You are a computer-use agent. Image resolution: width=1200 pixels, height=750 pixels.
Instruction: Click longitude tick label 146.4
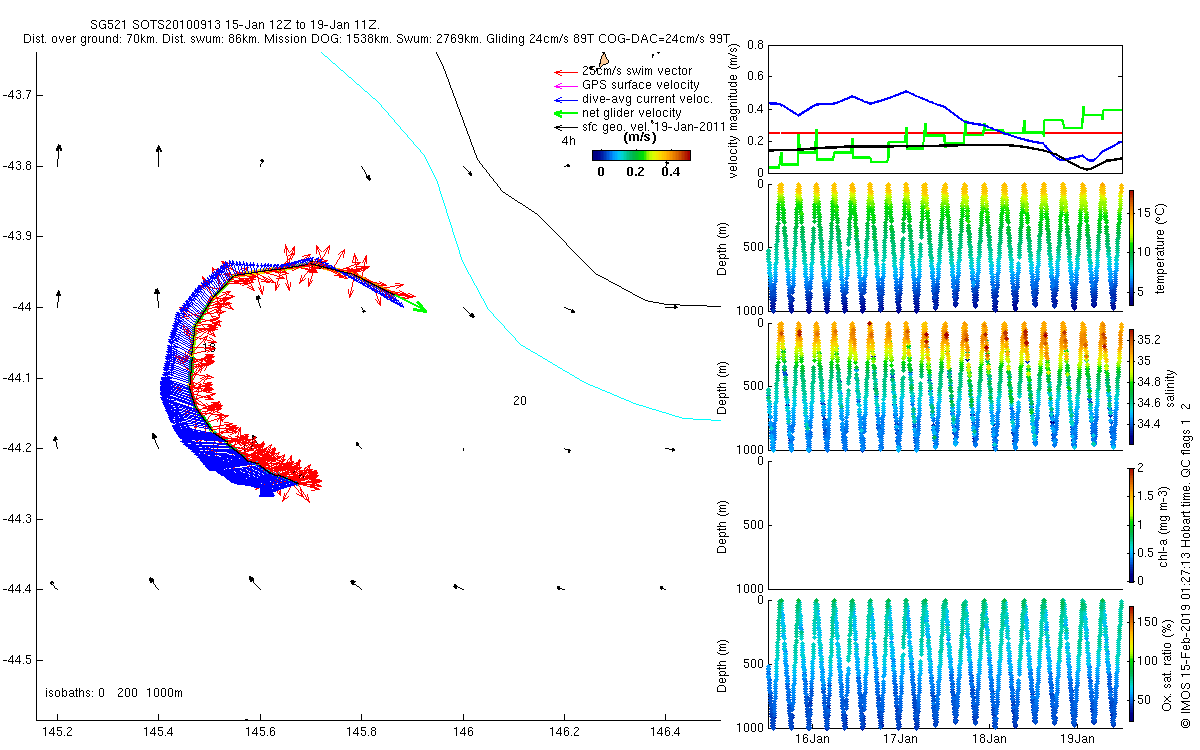coord(665,733)
